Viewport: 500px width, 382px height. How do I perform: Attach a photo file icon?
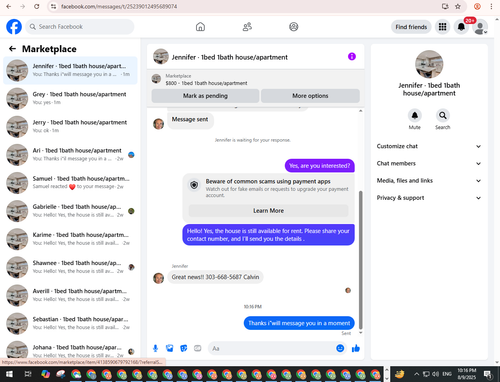(x=170, y=348)
